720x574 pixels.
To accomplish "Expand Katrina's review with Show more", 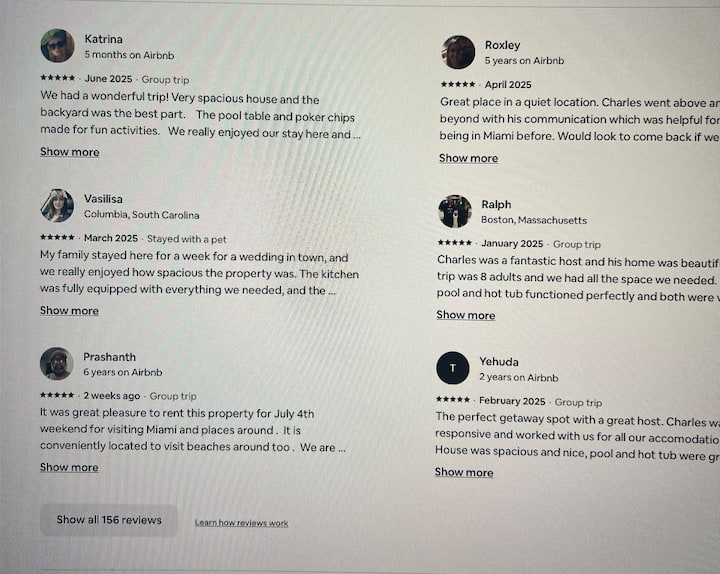I will 70,152.
